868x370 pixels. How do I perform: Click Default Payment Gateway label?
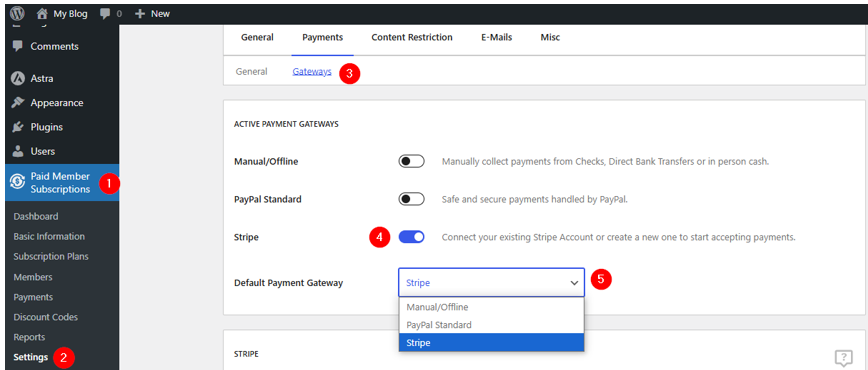288,283
